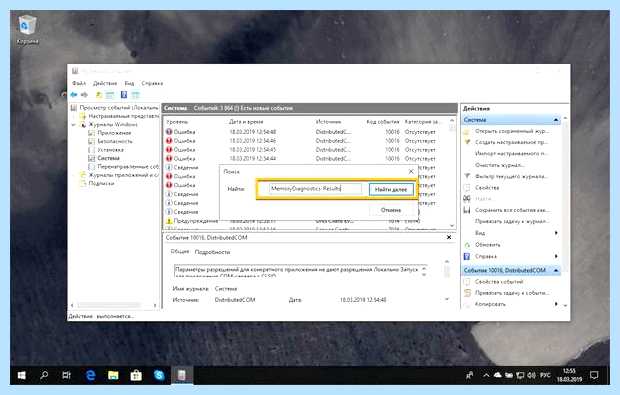Click Открыть сохраненный журнал action
The image size is (620, 395).
[x=511, y=131]
